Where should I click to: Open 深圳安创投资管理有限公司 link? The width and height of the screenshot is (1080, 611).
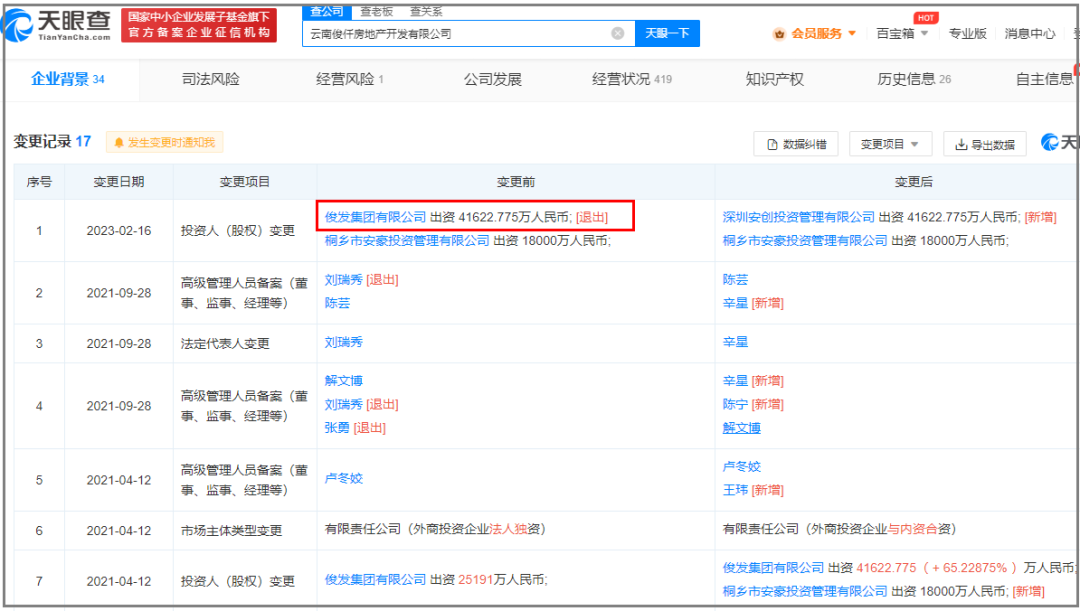(x=798, y=217)
